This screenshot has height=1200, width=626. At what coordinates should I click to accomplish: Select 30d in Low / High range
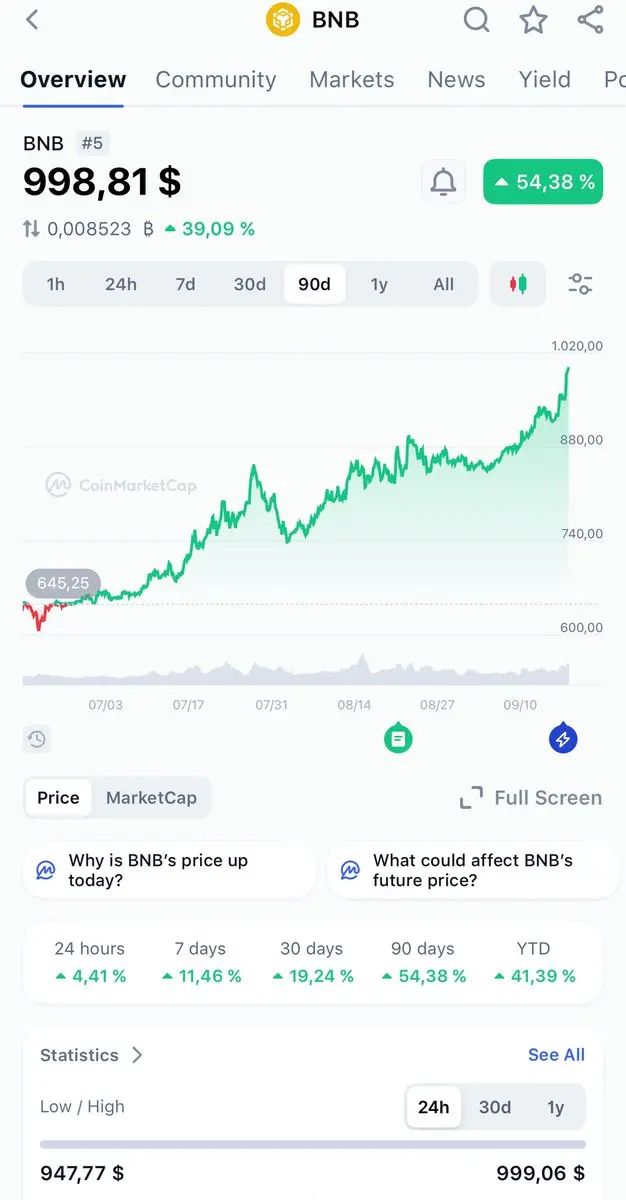point(495,1107)
